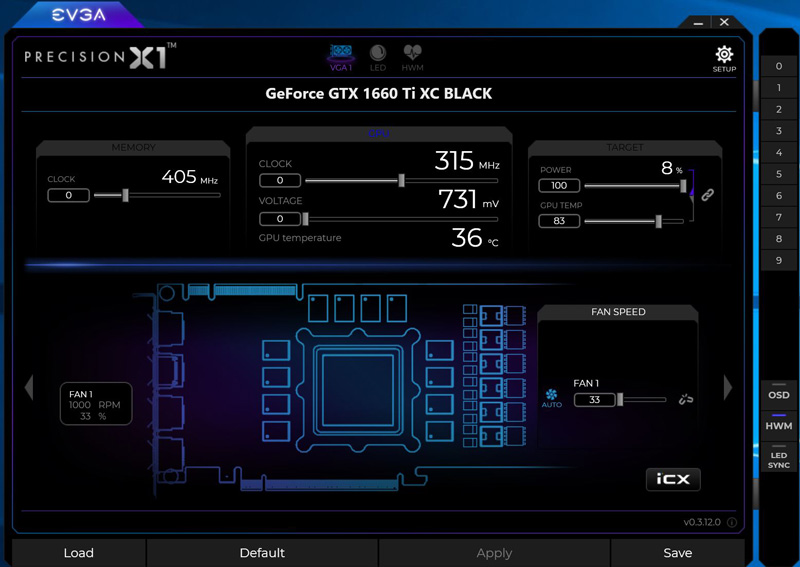Select profile 0
800x567 pixels.
(x=779, y=66)
